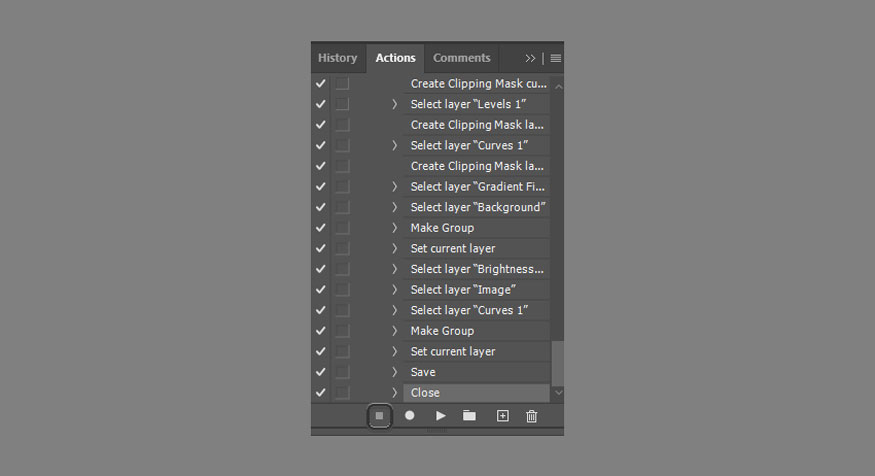Create a new action set folder
Image resolution: width=875 pixels, height=476 pixels.
pyautogui.click(x=469, y=416)
